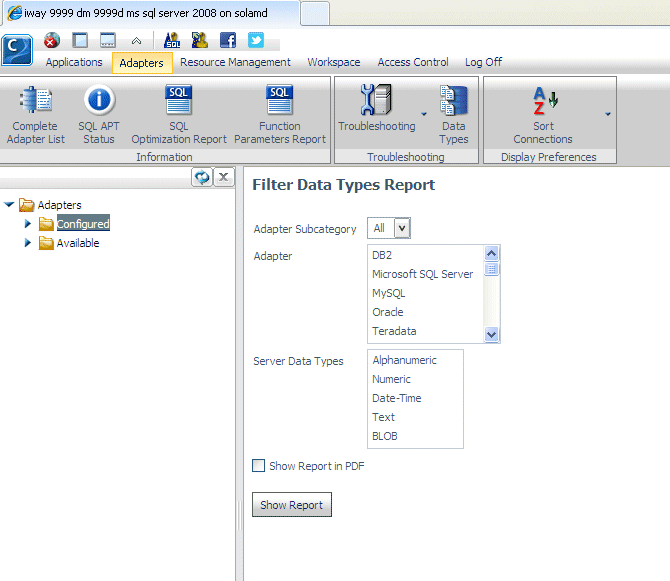Select Text data type
The width and height of the screenshot is (670, 581).
(x=415, y=417)
